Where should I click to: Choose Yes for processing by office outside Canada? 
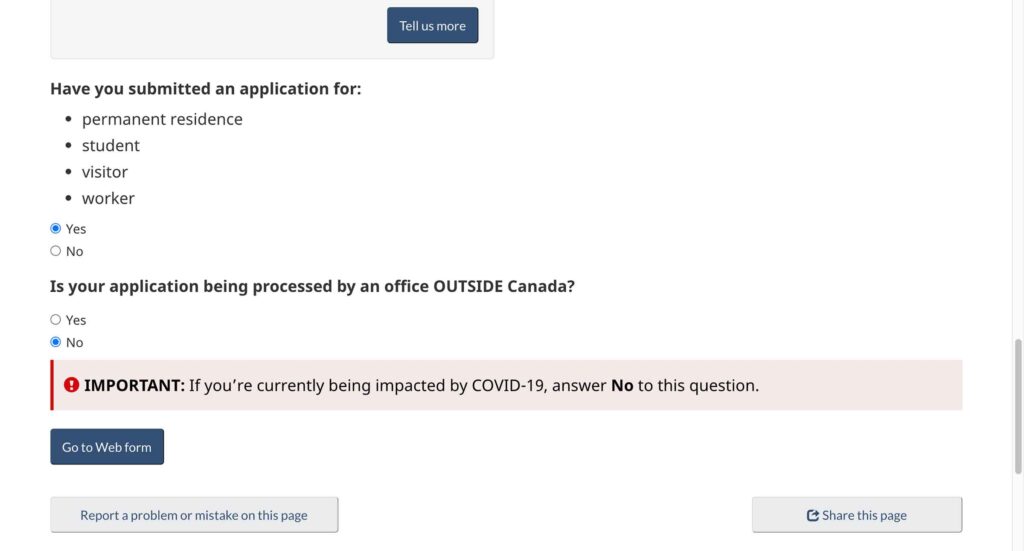pyautogui.click(x=56, y=320)
